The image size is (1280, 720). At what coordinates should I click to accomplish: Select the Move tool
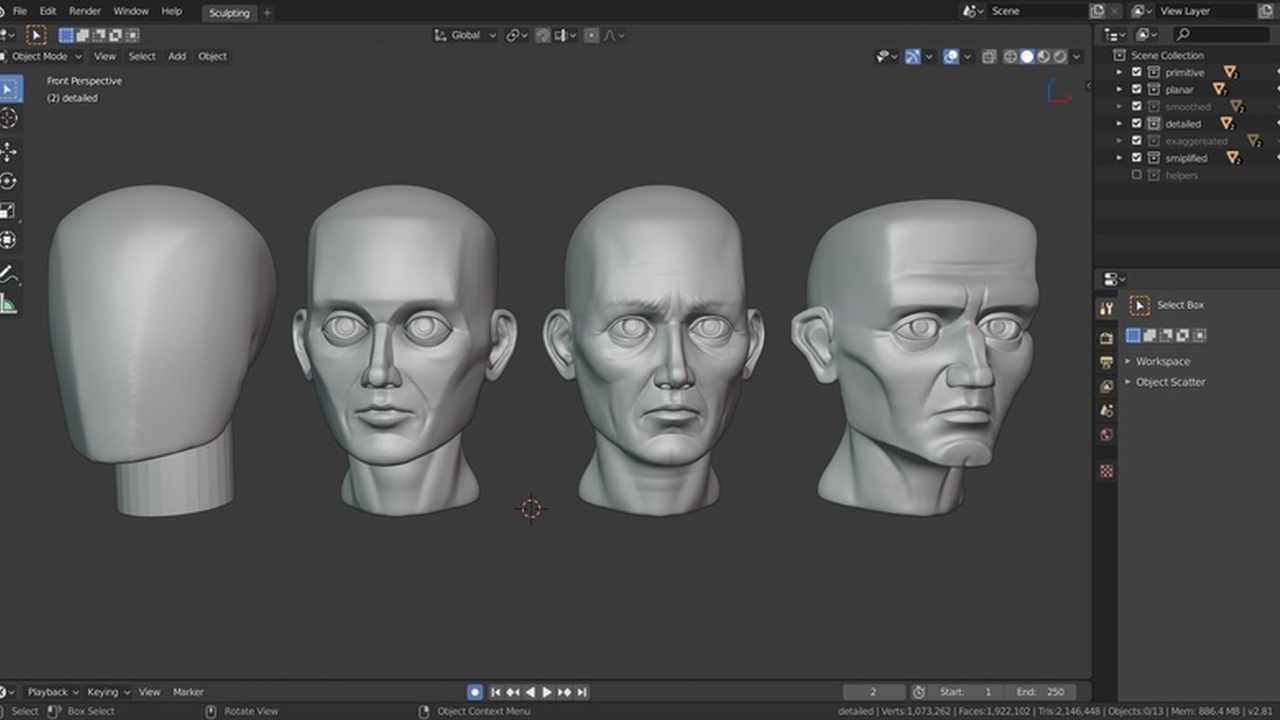pos(10,152)
